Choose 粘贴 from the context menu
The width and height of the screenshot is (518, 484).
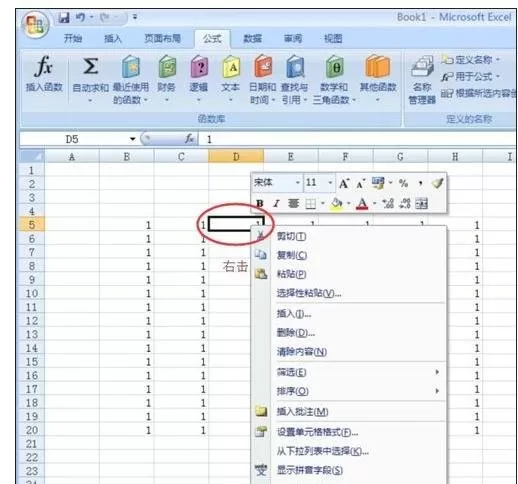[x=292, y=274]
